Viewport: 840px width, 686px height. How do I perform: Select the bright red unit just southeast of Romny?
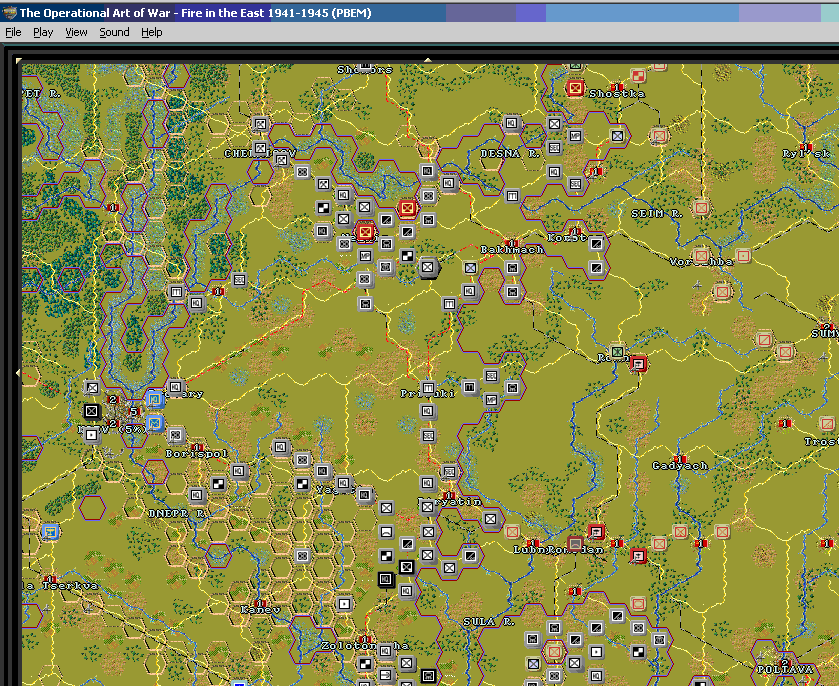click(638, 364)
